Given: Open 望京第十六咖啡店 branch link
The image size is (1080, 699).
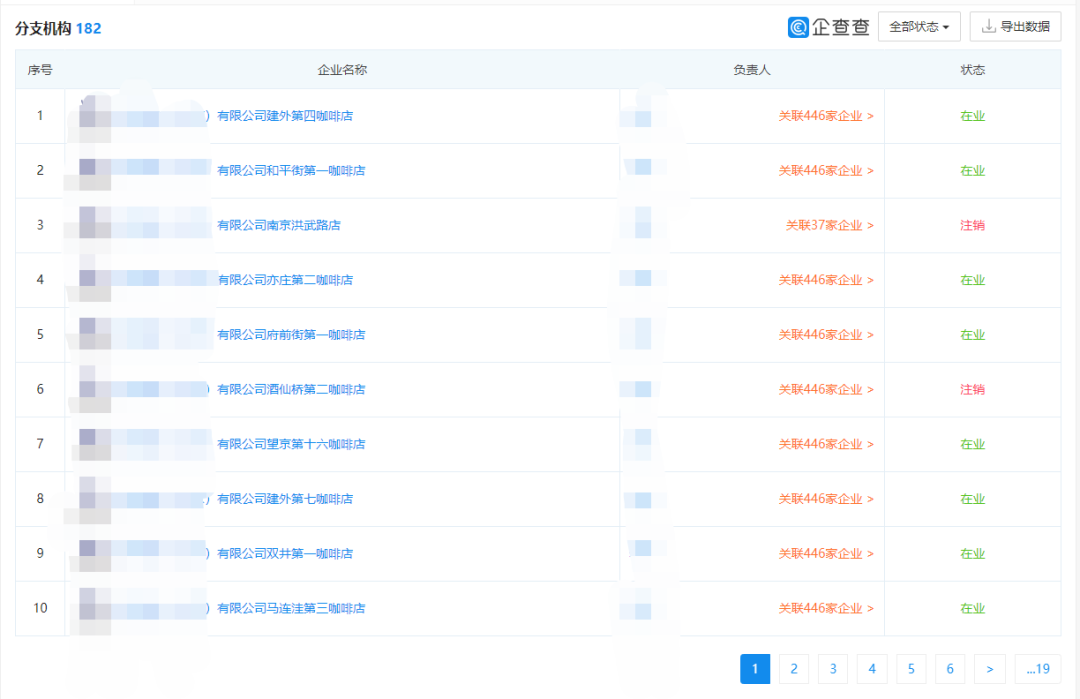Looking at the screenshot, I should click(291, 444).
